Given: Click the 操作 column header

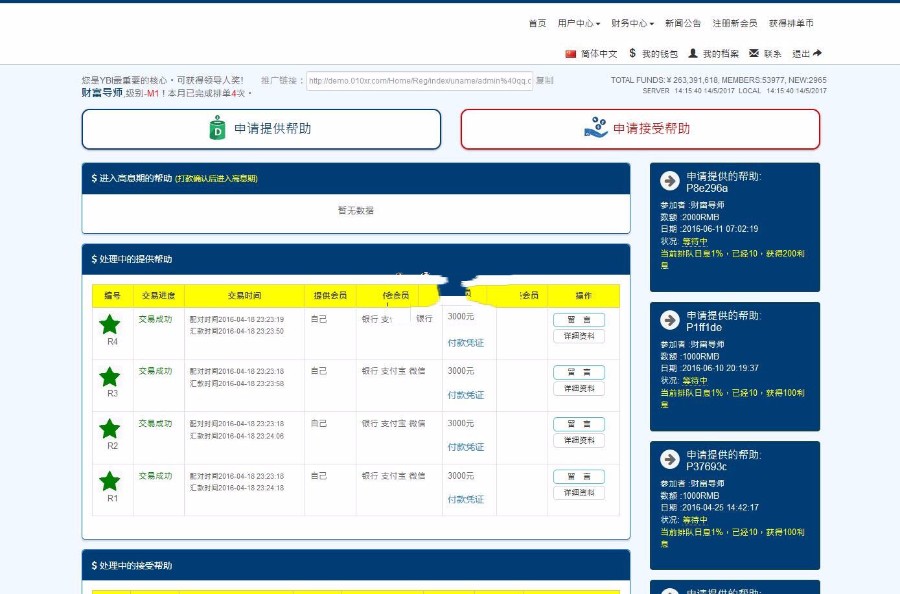Looking at the screenshot, I should coord(584,296).
